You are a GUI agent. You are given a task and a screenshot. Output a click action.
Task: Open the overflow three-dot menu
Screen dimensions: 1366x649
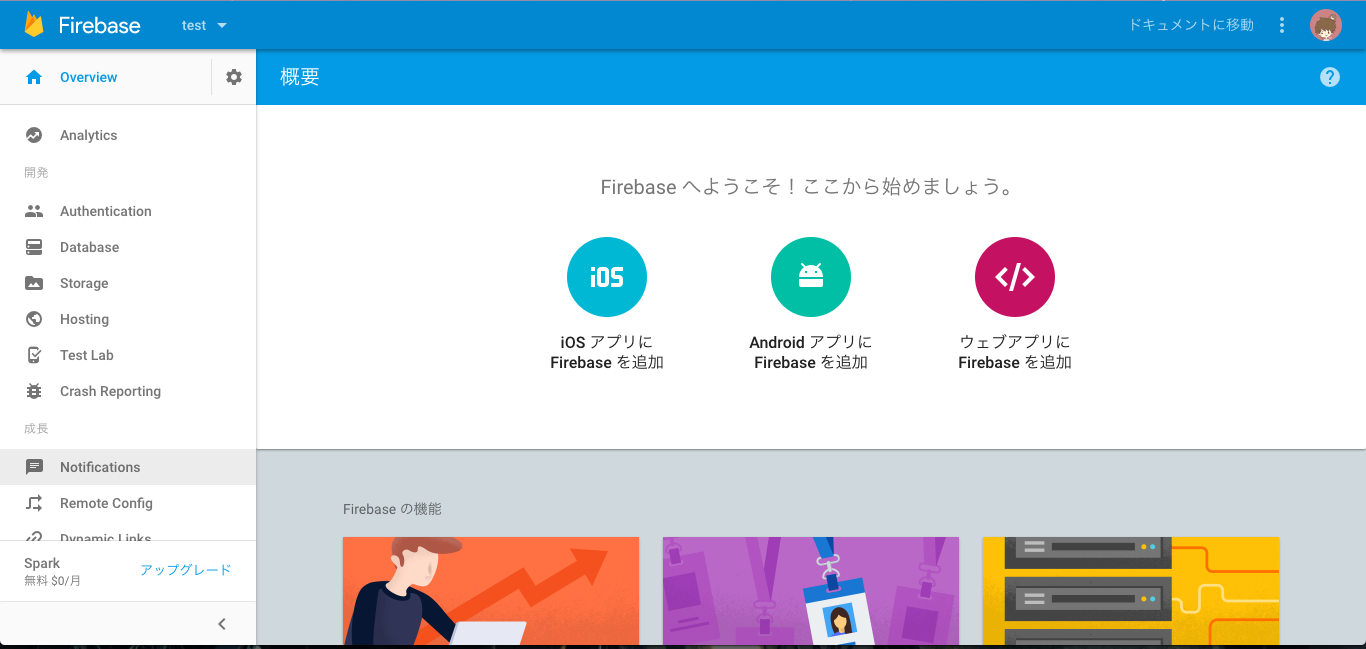tap(1281, 25)
